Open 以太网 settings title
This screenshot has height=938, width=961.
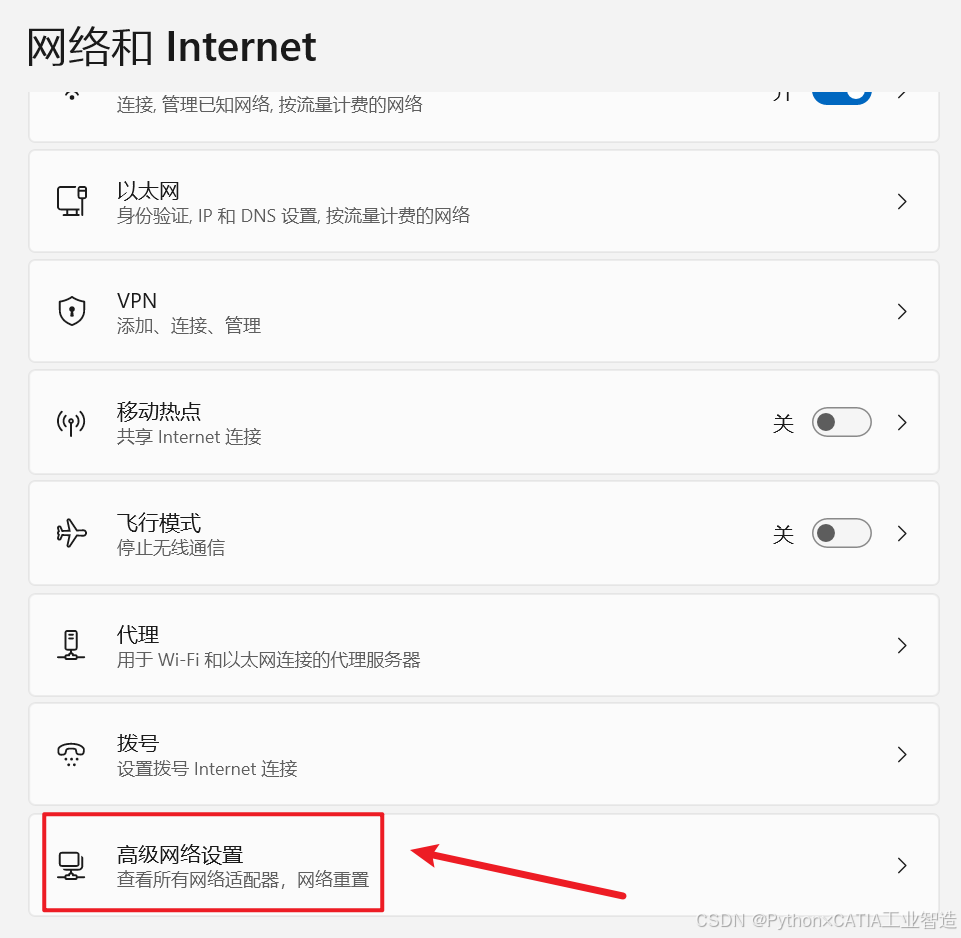pos(148,191)
